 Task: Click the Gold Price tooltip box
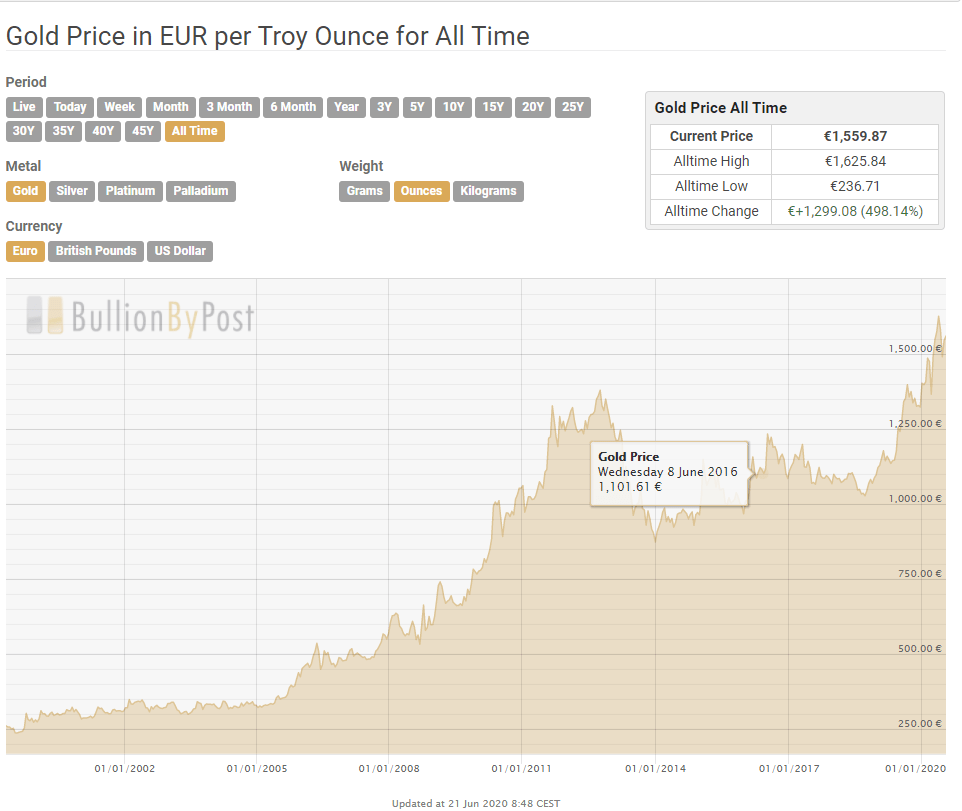pyautogui.click(x=669, y=472)
